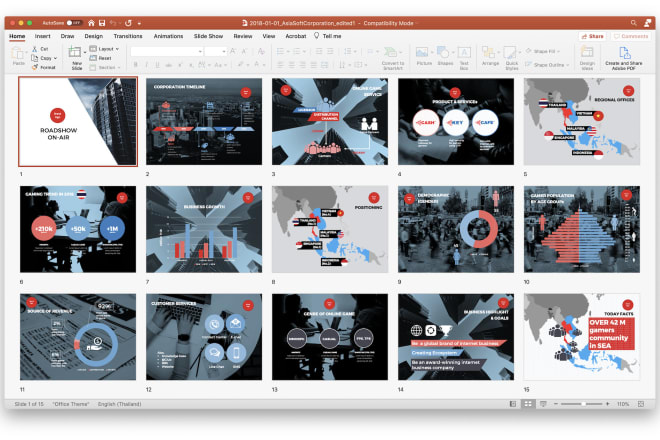Click Create and Share Adobe PDF
The height and width of the screenshot is (440, 660).
point(623,58)
